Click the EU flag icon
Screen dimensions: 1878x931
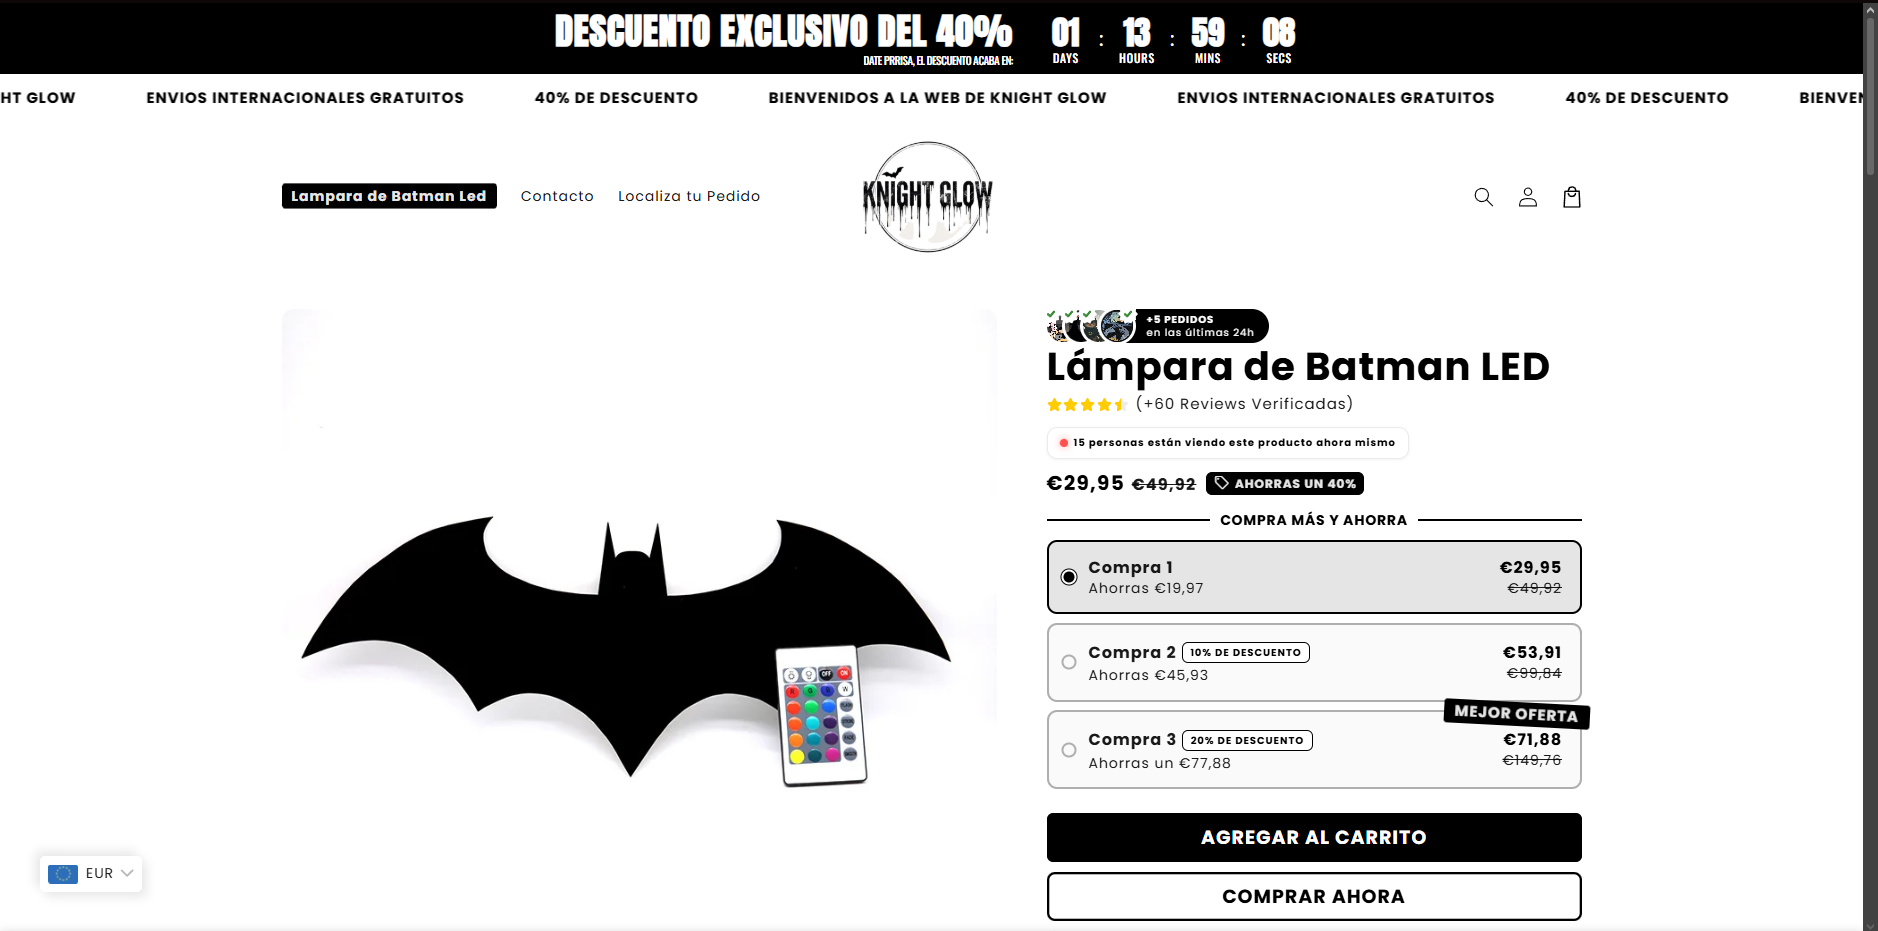coord(63,874)
